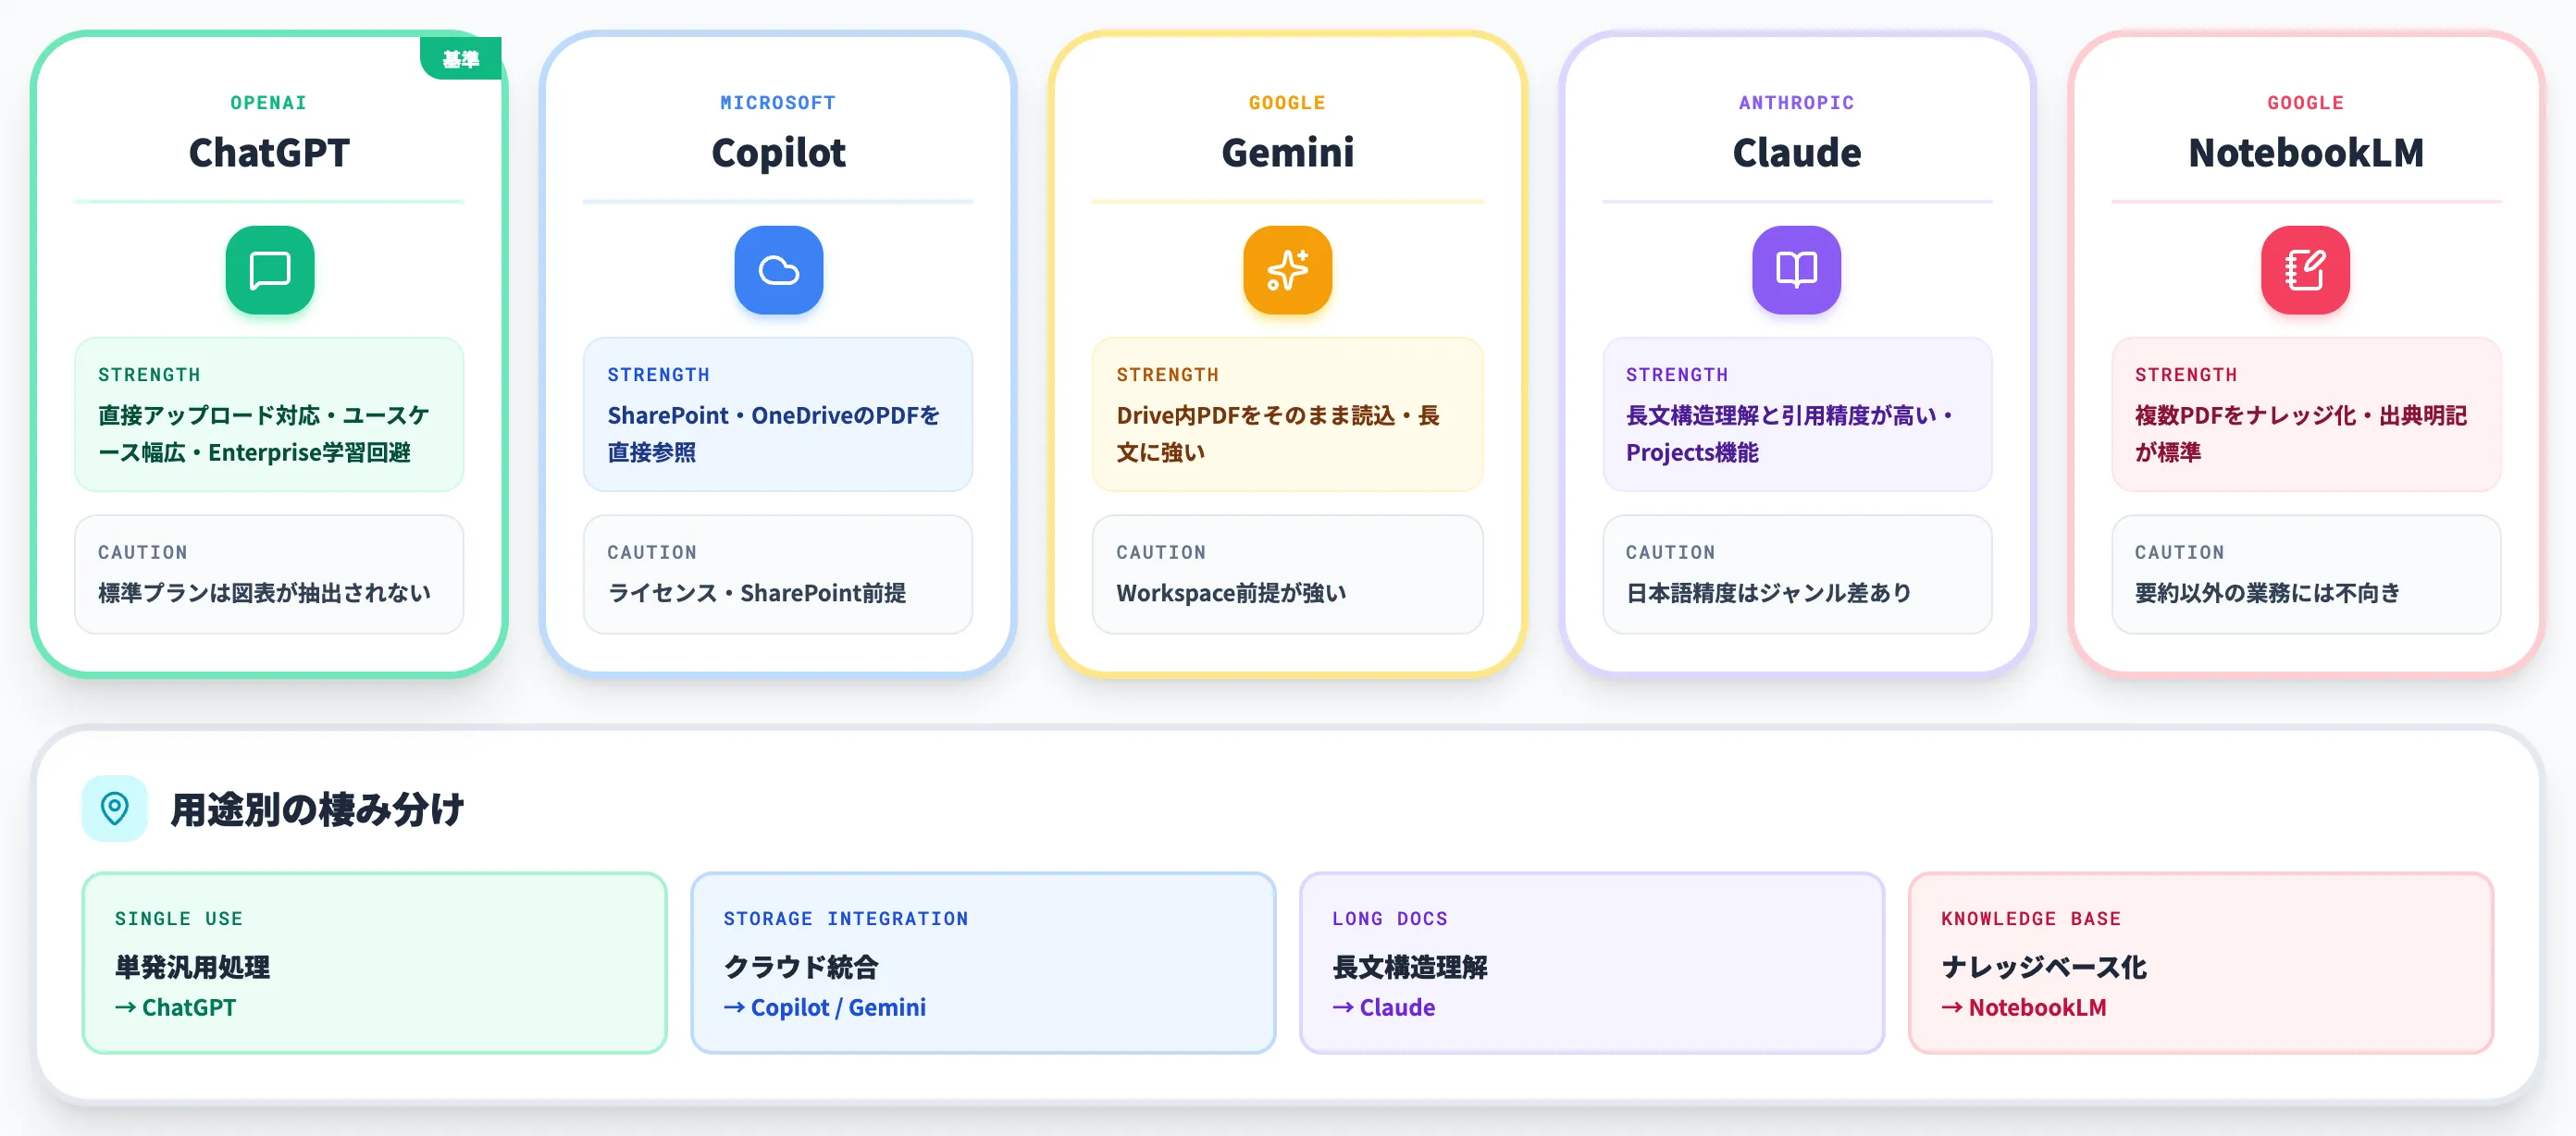The height and width of the screenshot is (1136, 2576).
Task: Click the SINGLE USE label
Action: click(x=178, y=918)
